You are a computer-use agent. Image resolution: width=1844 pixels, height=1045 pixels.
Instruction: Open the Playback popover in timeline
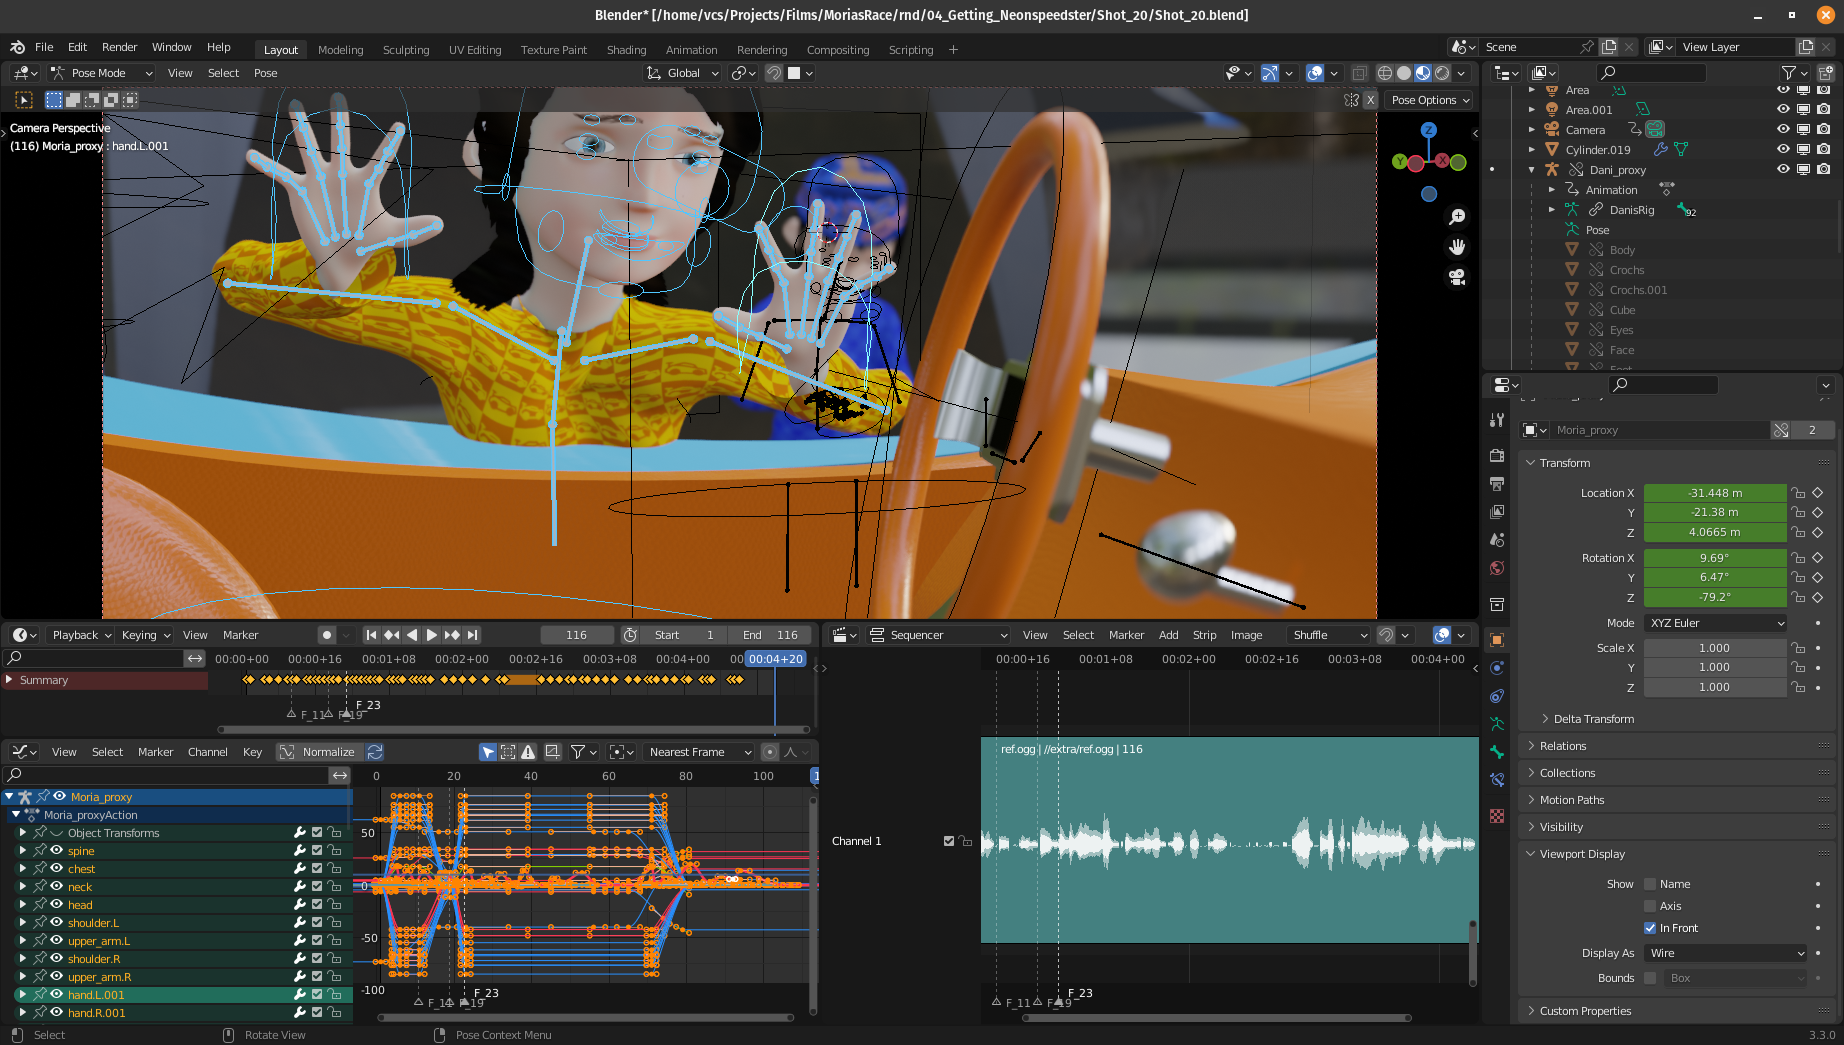[82, 635]
